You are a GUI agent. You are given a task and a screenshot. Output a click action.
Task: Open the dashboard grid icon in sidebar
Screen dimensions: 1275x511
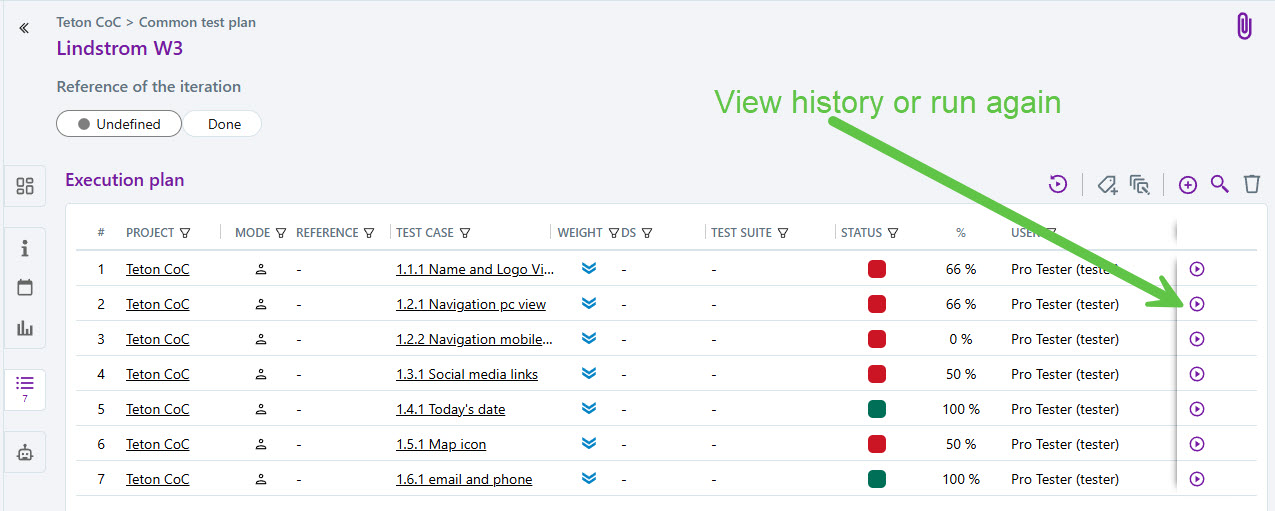25,186
